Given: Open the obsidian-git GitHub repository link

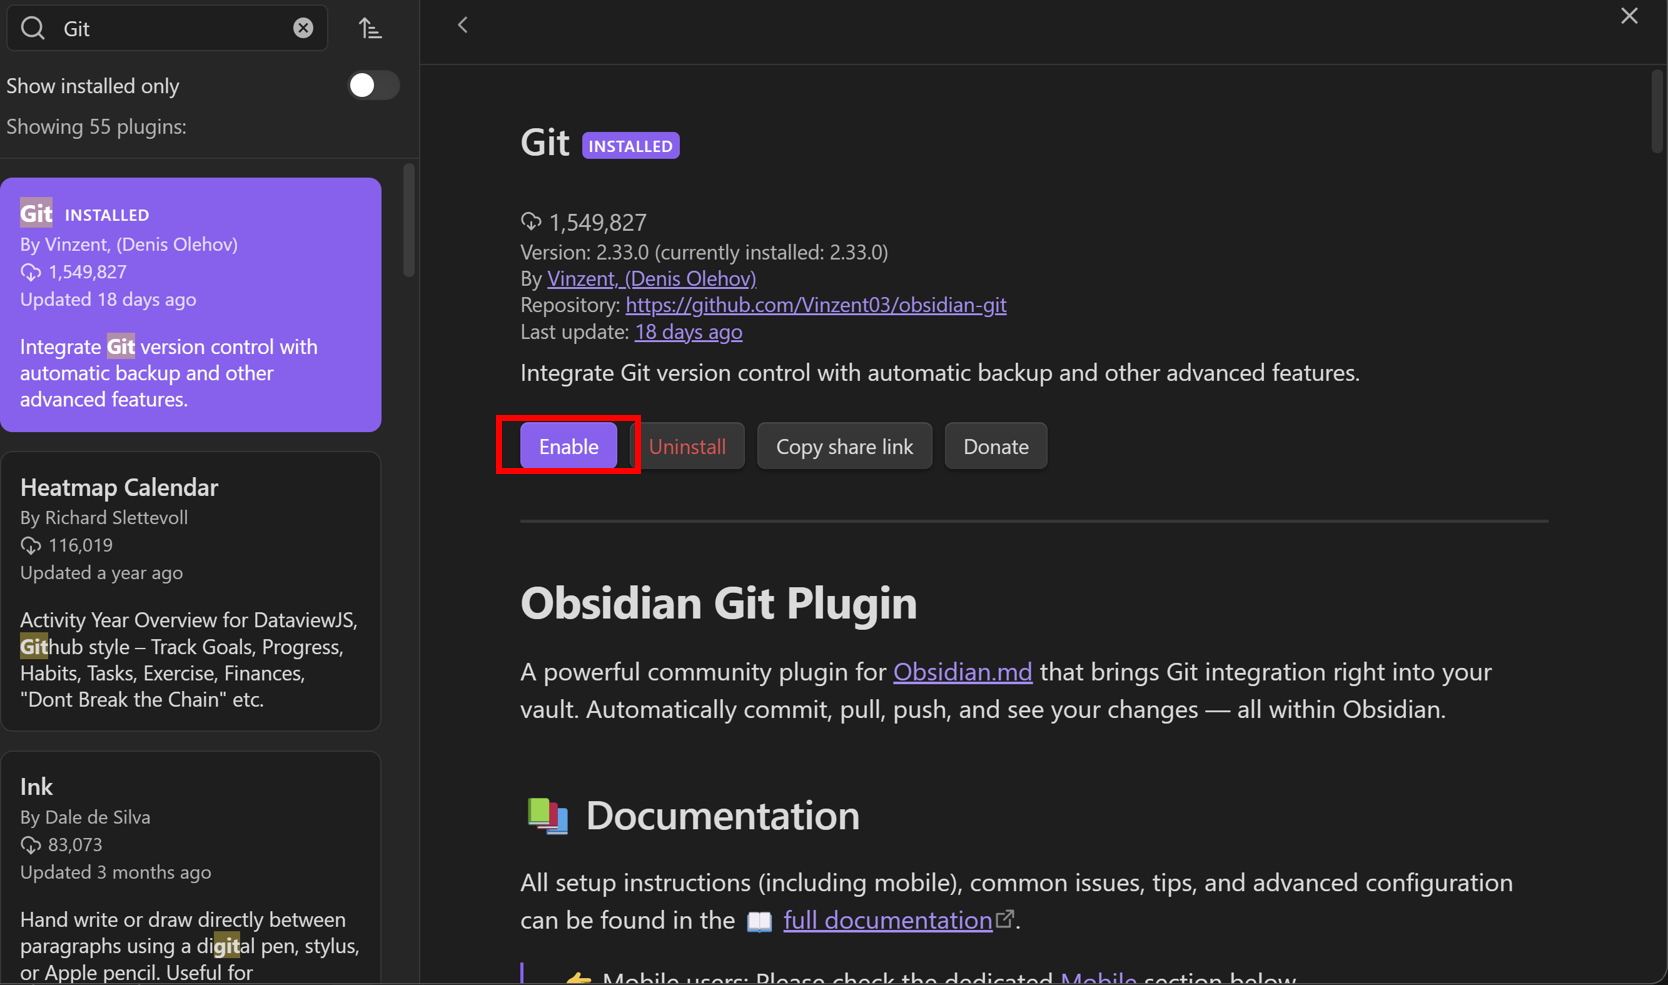Looking at the screenshot, I should pos(816,305).
